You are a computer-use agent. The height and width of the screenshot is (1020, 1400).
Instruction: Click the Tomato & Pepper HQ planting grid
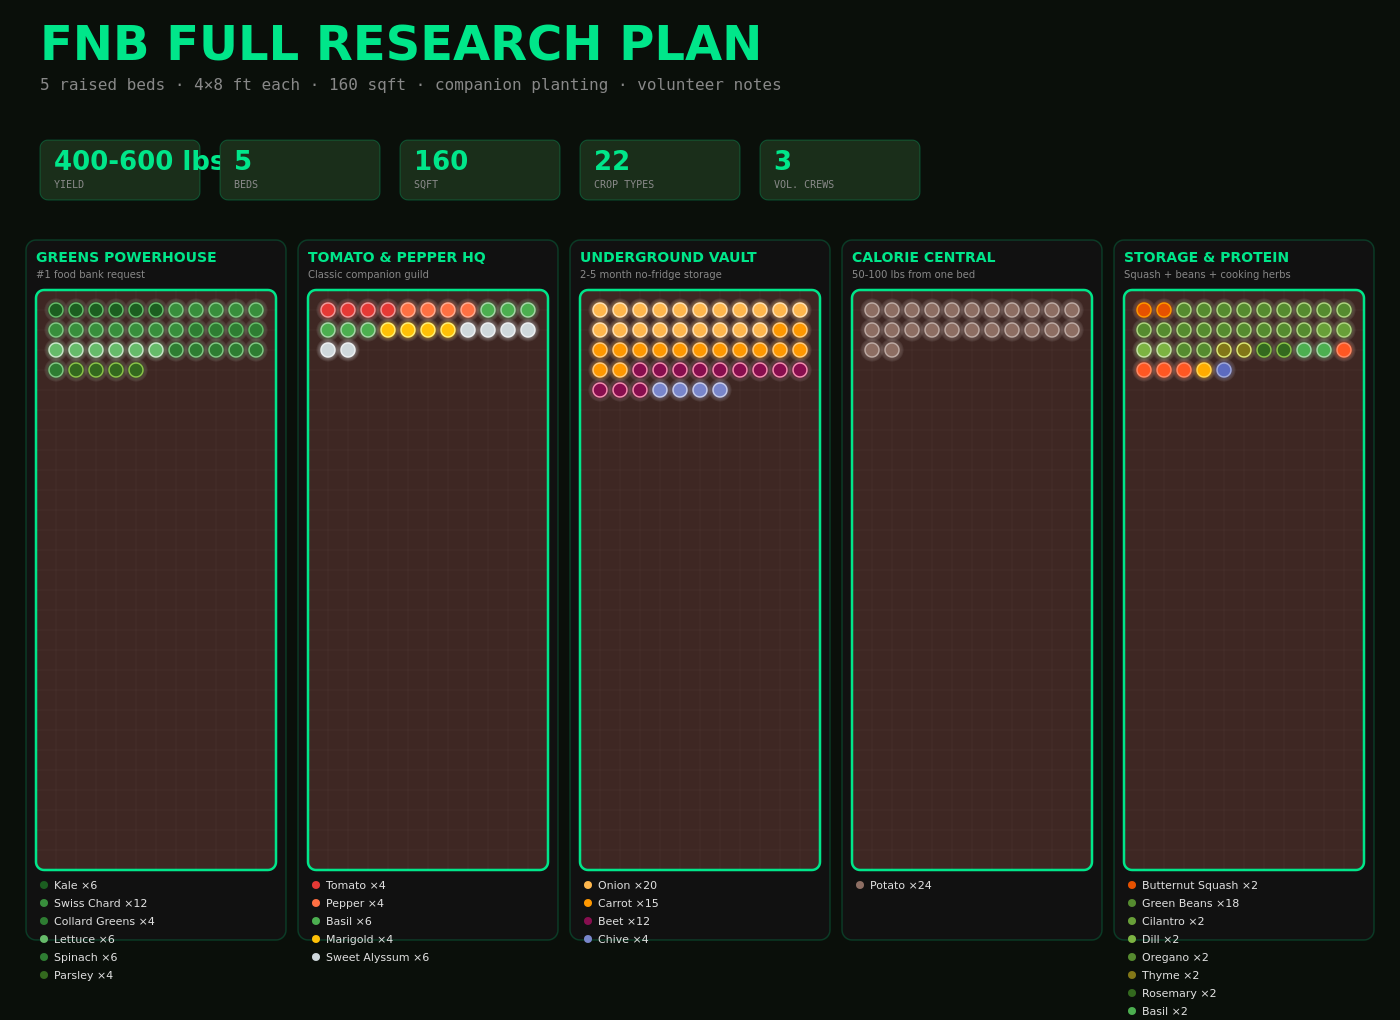click(428, 580)
